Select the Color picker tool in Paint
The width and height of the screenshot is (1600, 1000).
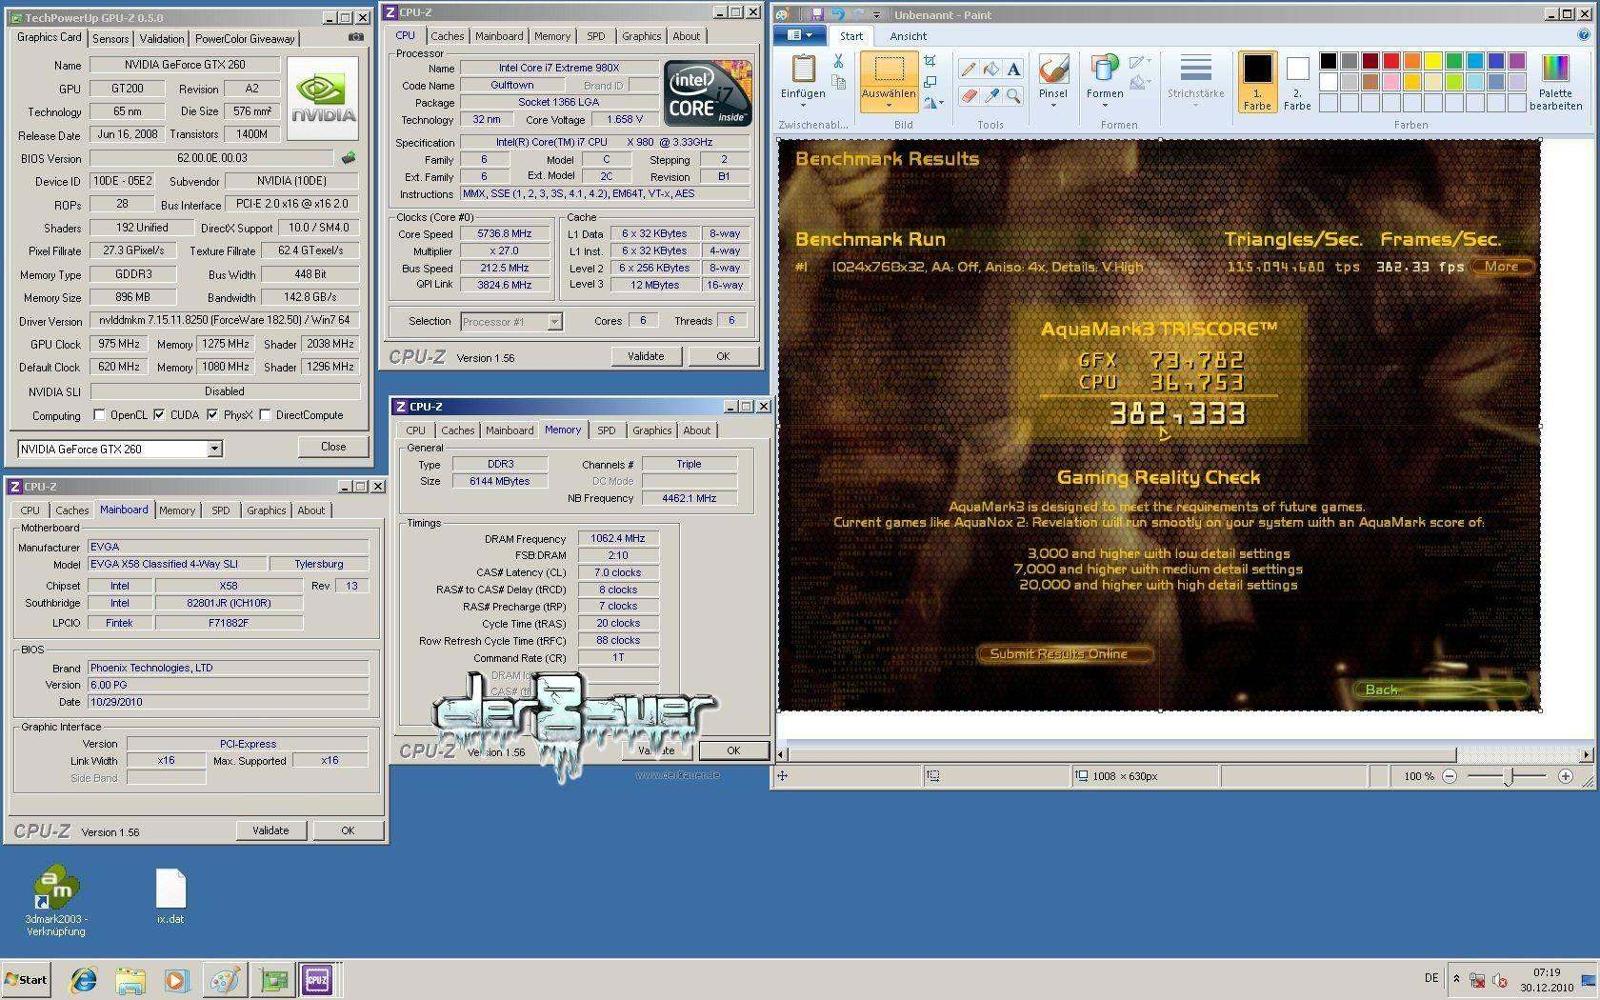[x=990, y=96]
